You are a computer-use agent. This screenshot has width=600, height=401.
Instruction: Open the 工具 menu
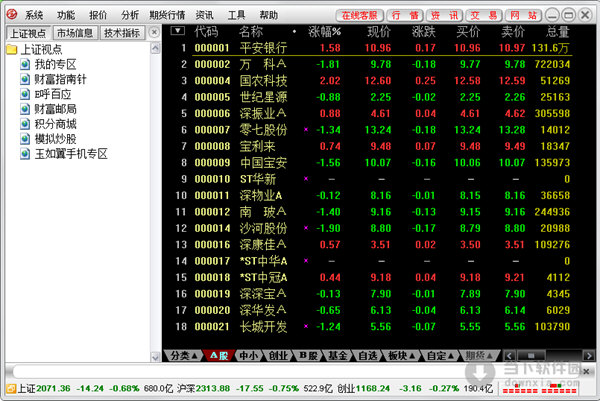(236, 15)
